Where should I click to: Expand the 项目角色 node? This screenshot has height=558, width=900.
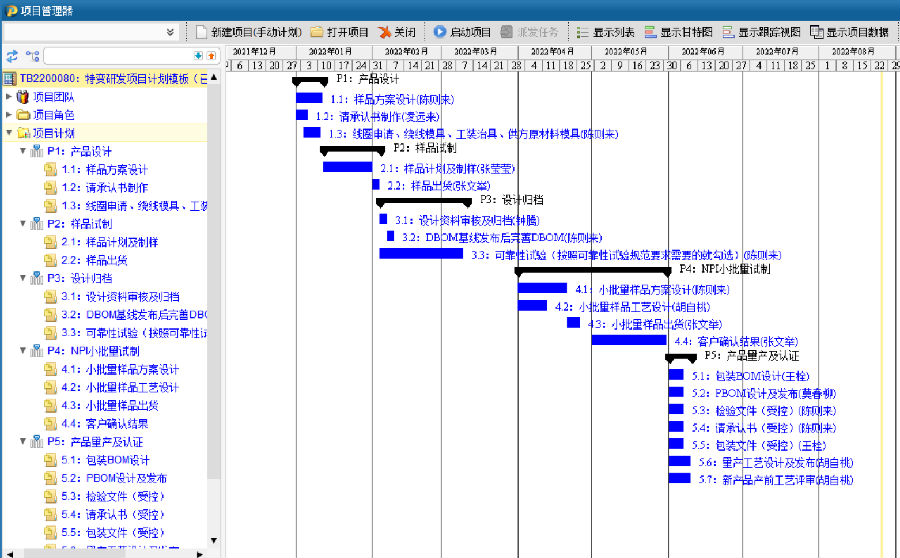coord(9,115)
